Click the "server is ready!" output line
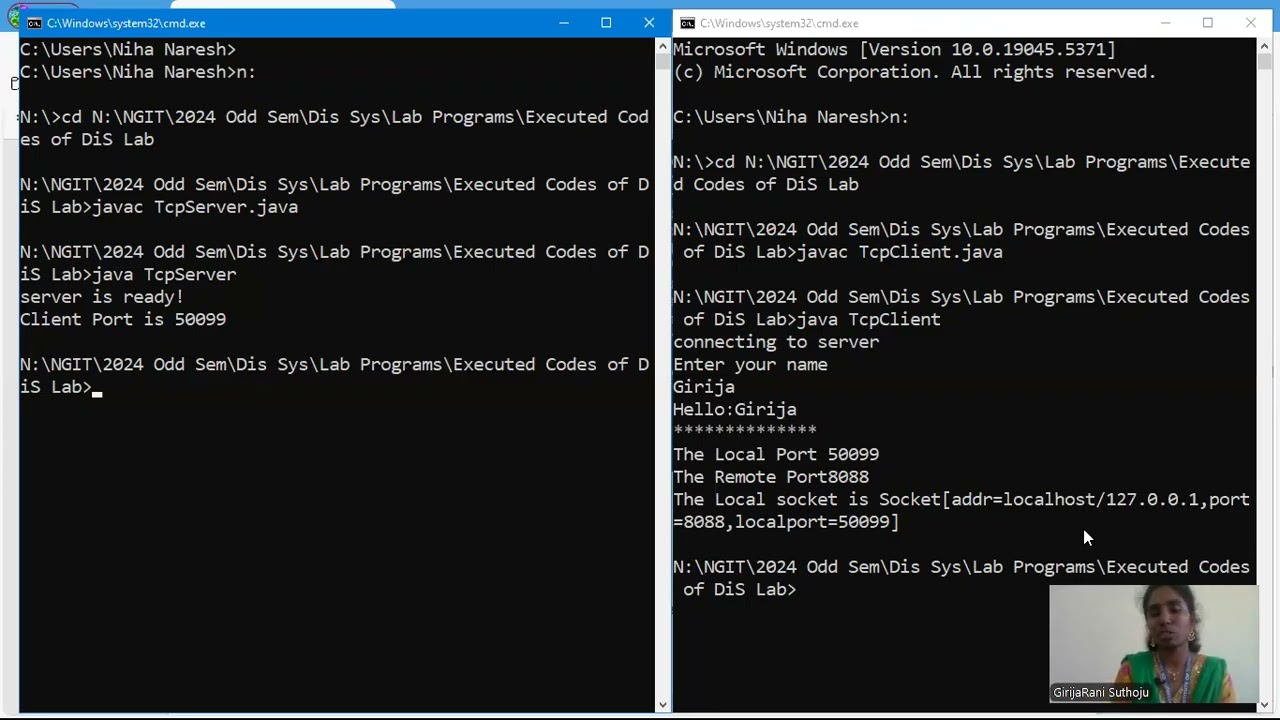This screenshot has height=720, width=1280. [x=102, y=297]
